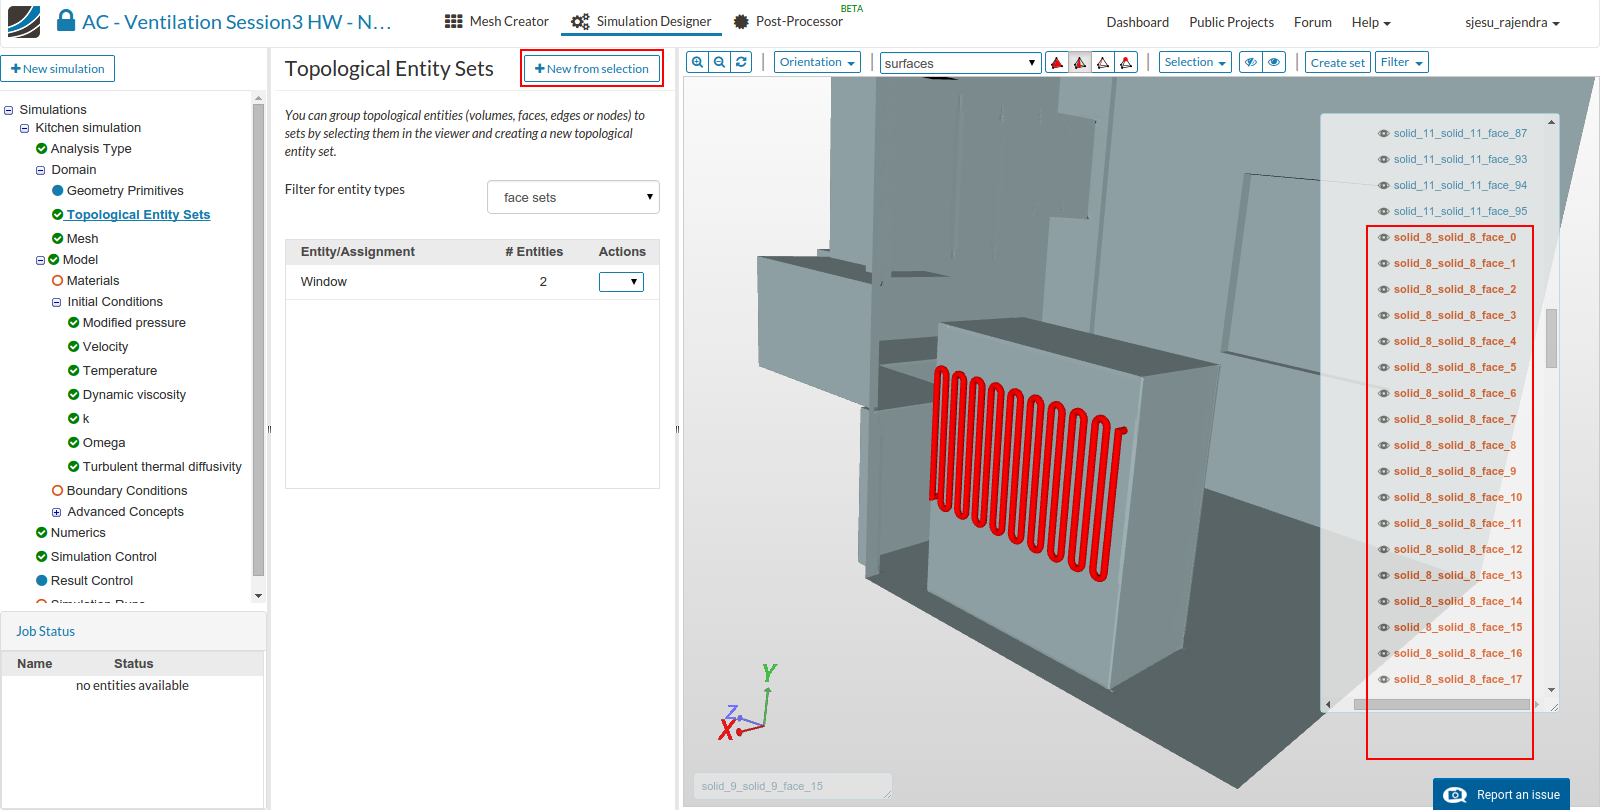This screenshot has height=810, width=1600.
Task: Select the edge wireframe pick mode icon
Action: 1103,63
